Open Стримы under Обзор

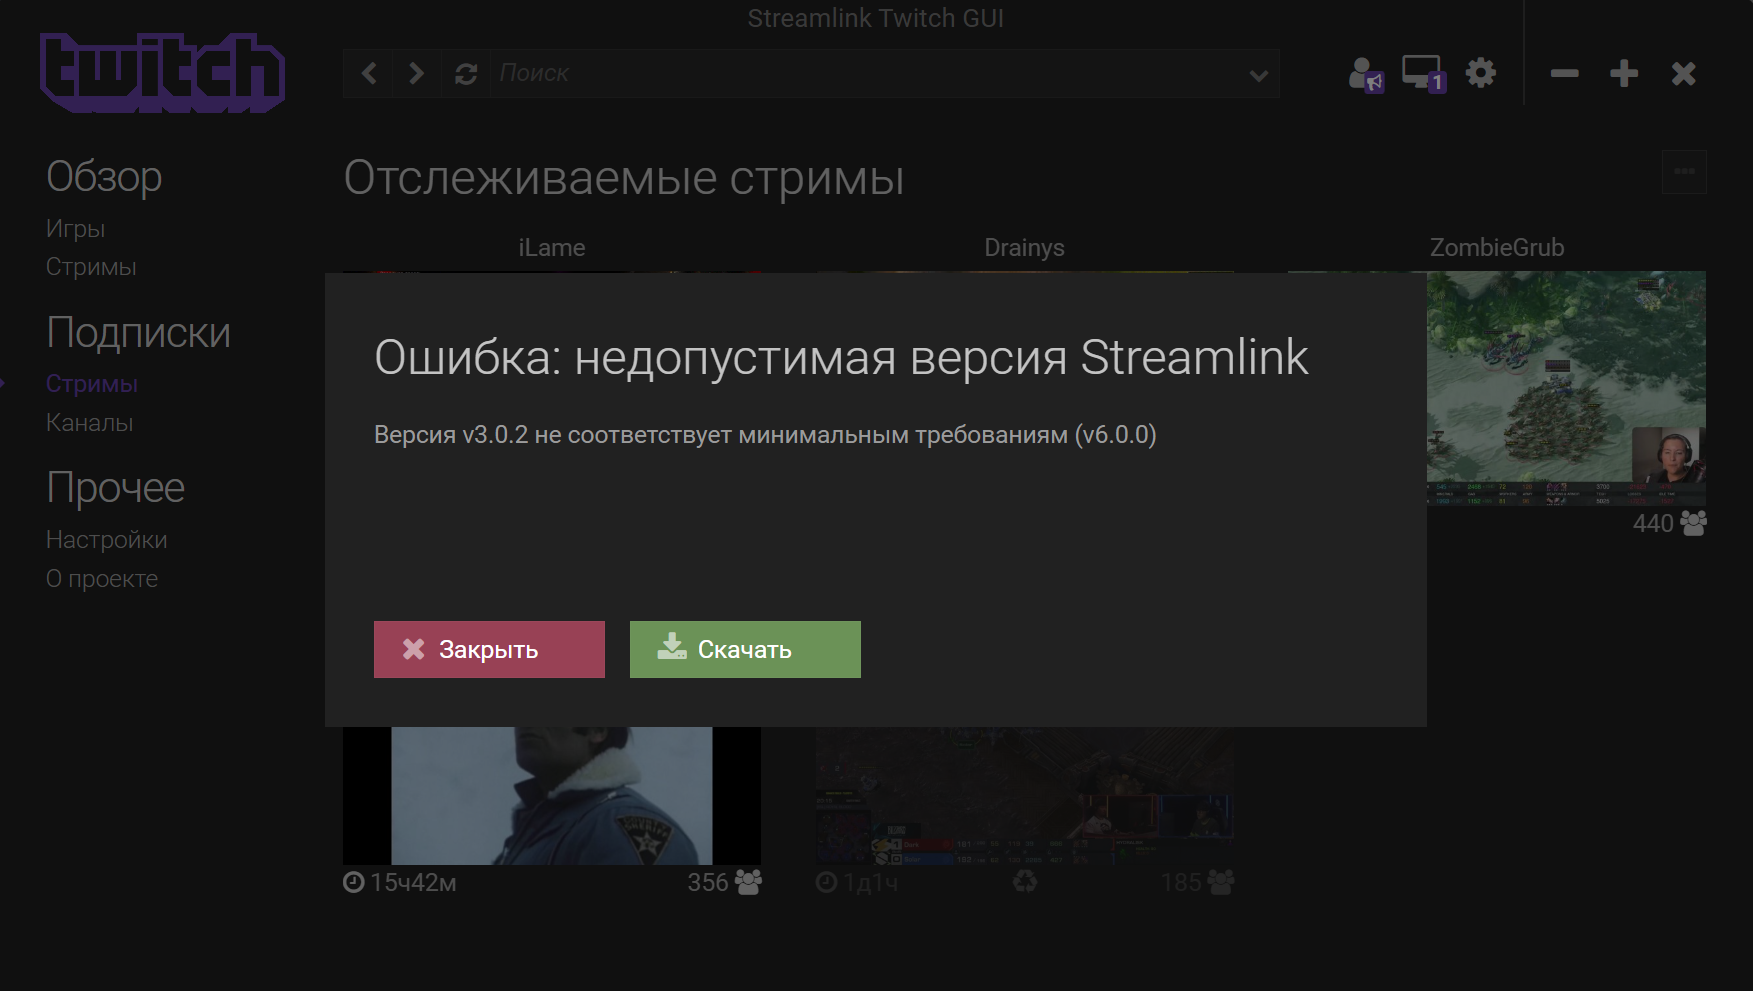91,267
